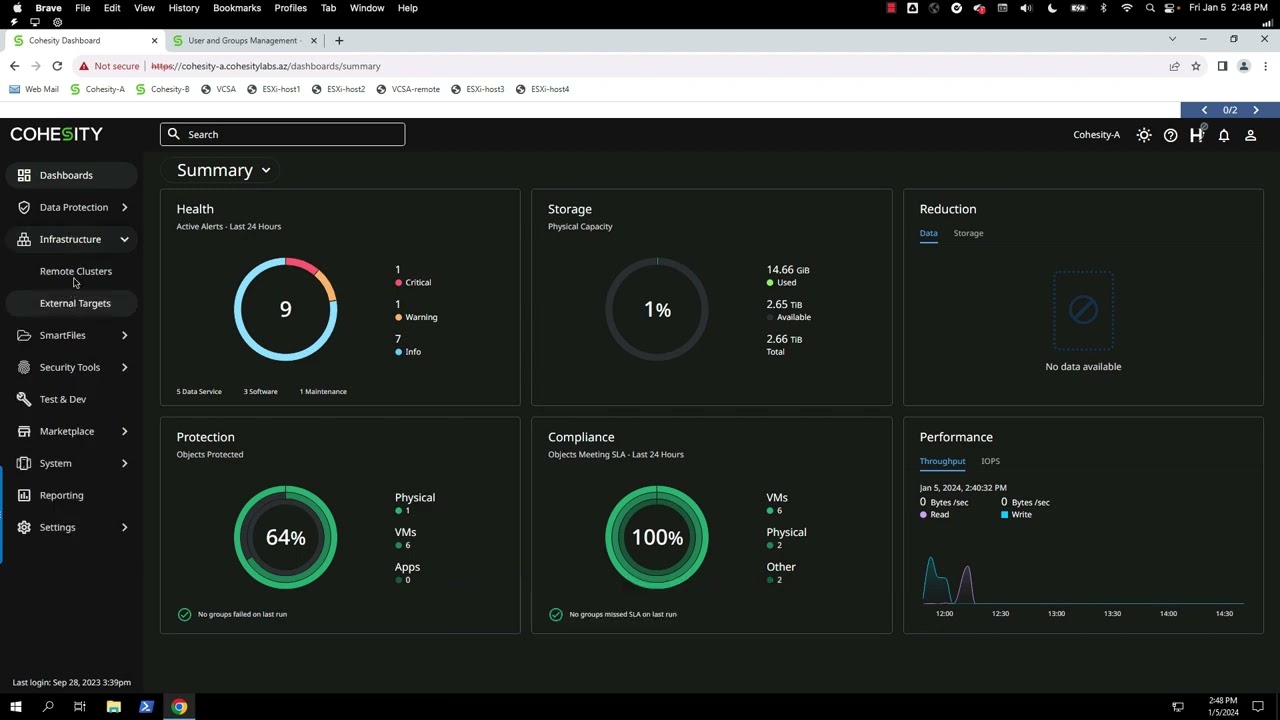Open the Bookmarks menu
Viewport: 1280px width, 720px height.
pos(237,8)
